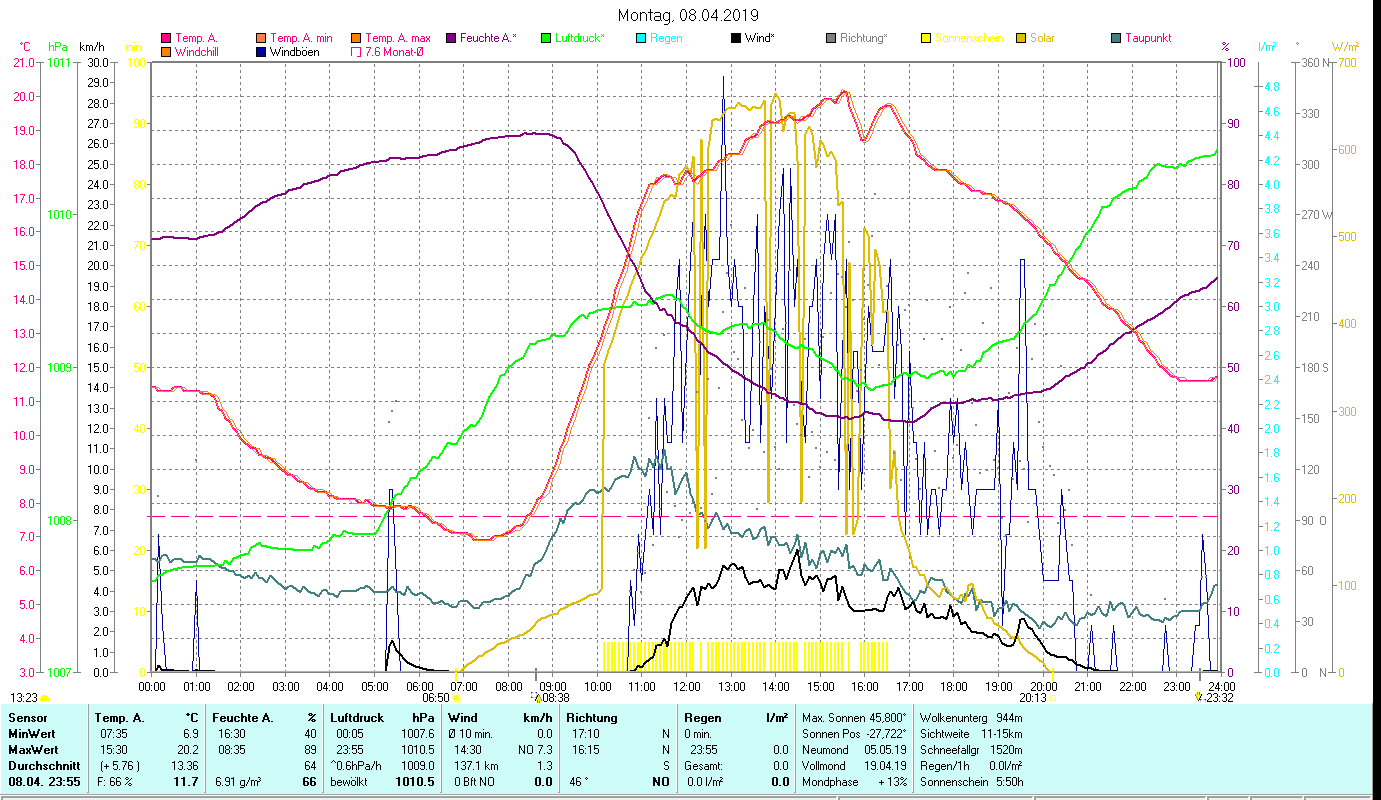Click the Vollmond 19.04.19 entry
Screen dimensions: 1381x800
point(855,766)
